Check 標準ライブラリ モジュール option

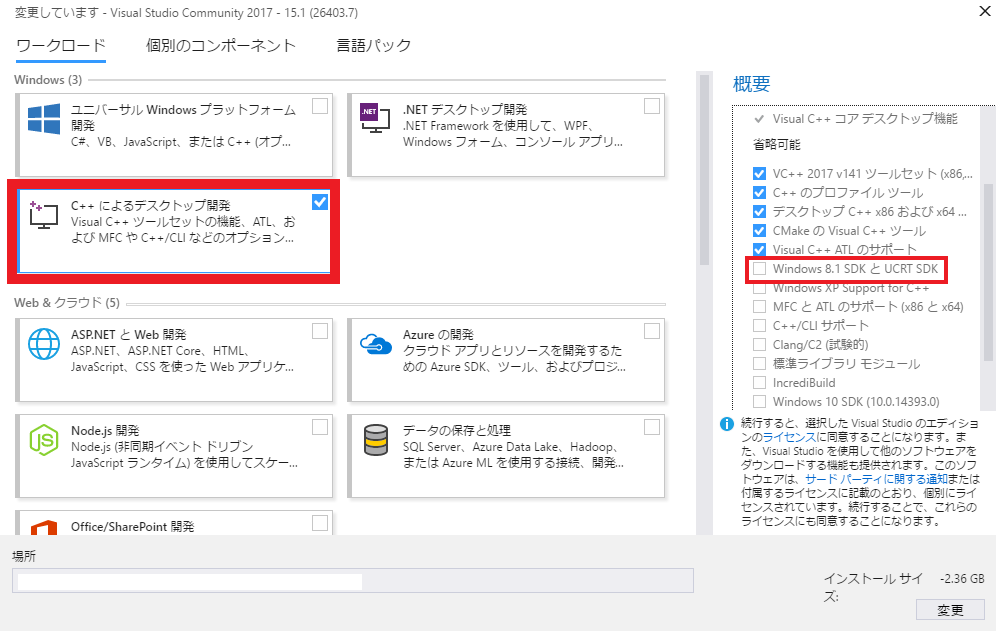759,363
